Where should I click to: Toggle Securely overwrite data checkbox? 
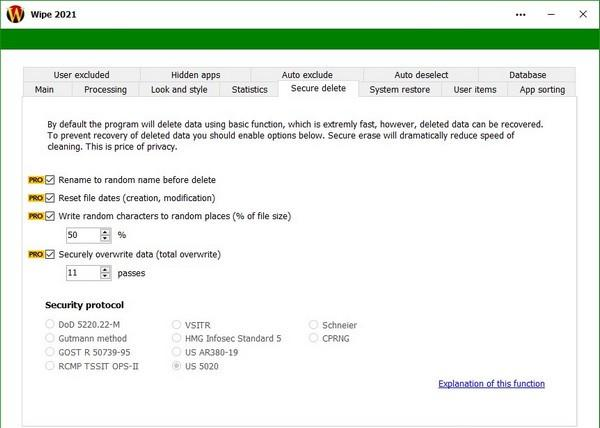tap(50, 254)
